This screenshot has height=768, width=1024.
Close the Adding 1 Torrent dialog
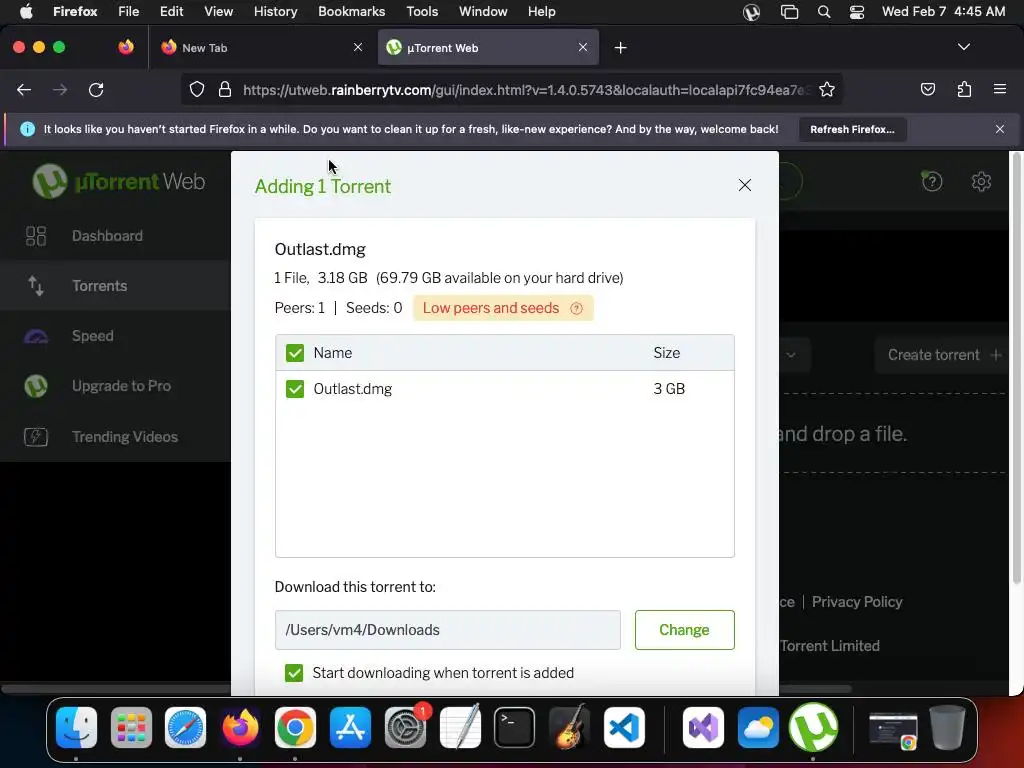pyautogui.click(x=744, y=185)
